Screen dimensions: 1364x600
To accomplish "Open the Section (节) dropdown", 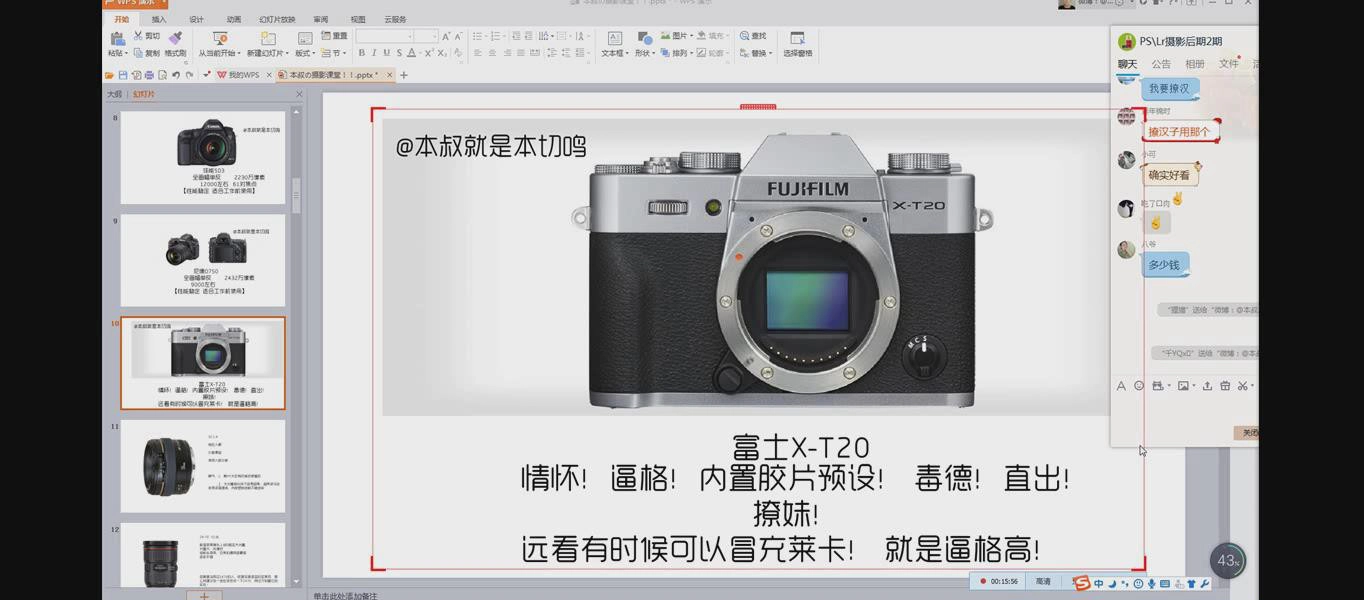I will pos(333,53).
